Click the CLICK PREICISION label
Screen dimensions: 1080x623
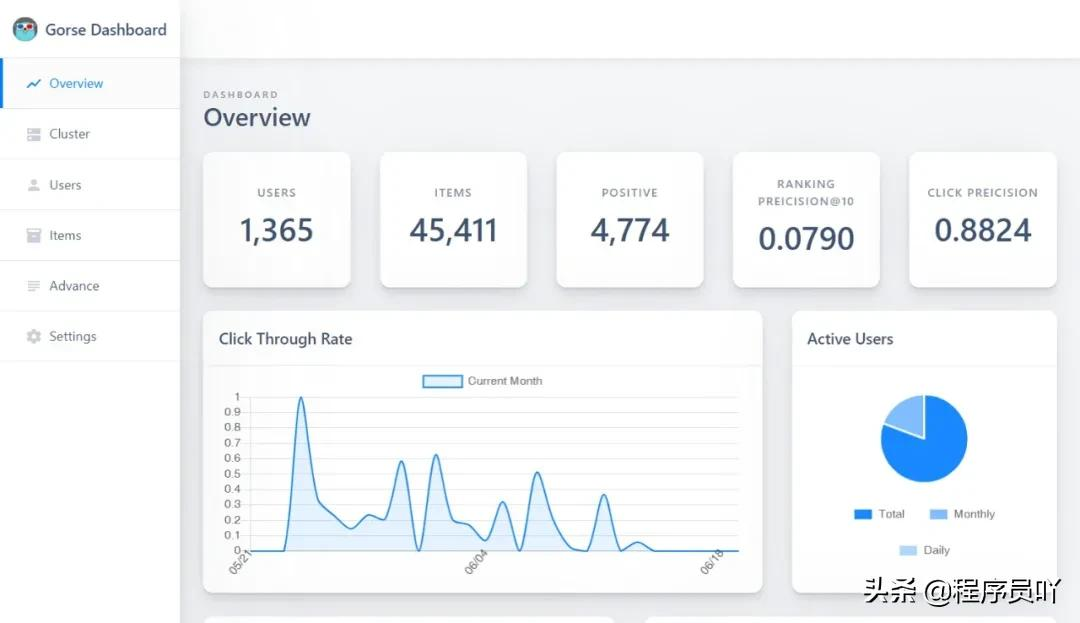[x=983, y=193]
